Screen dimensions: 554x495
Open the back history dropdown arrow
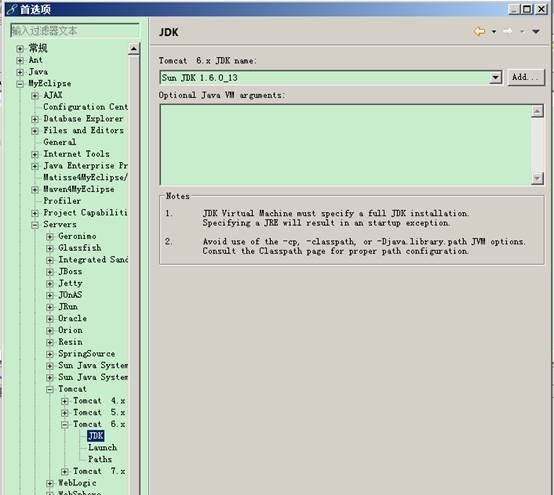(494, 32)
